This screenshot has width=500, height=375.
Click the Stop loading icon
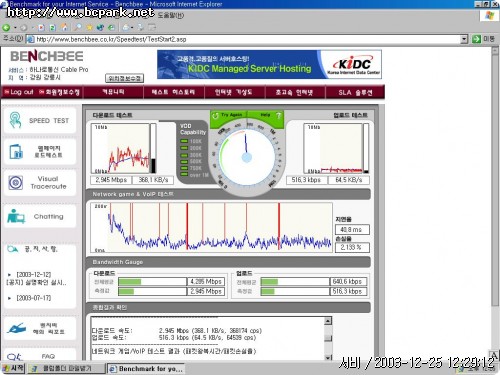click(41, 28)
